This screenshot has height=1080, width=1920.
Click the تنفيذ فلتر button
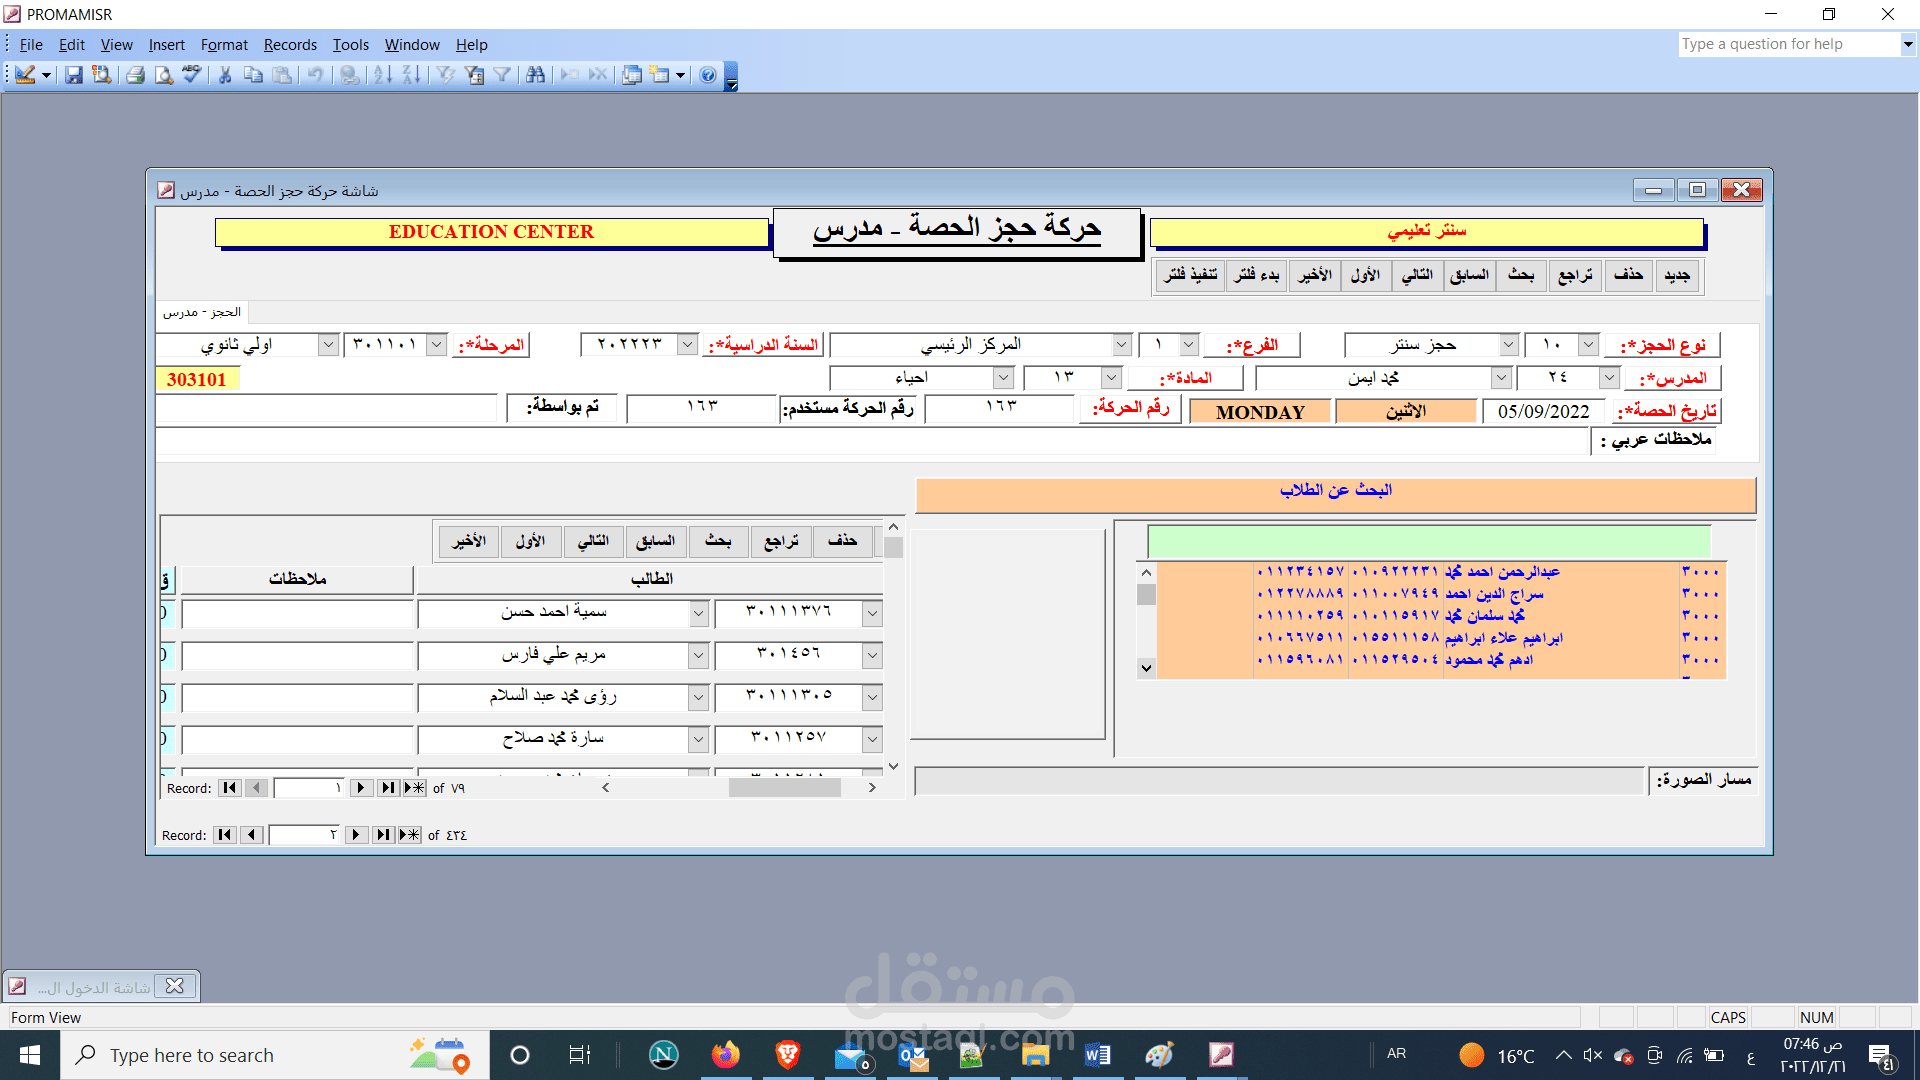pyautogui.click(x=1191, y=275)
